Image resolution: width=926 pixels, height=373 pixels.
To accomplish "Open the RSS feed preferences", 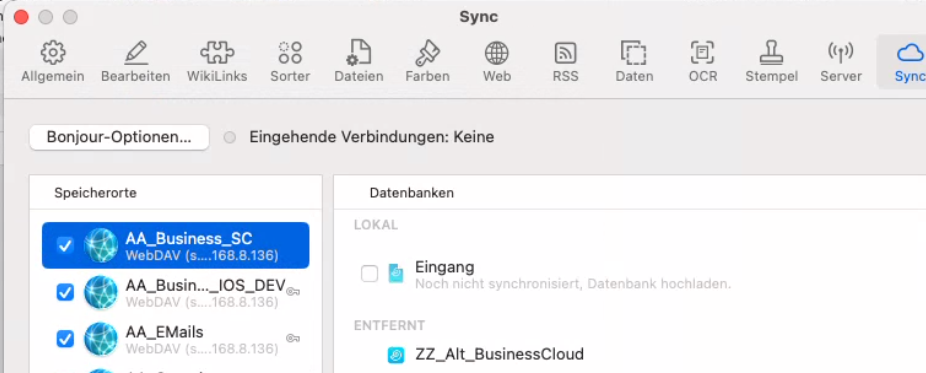I will click(x=565, y=61).
